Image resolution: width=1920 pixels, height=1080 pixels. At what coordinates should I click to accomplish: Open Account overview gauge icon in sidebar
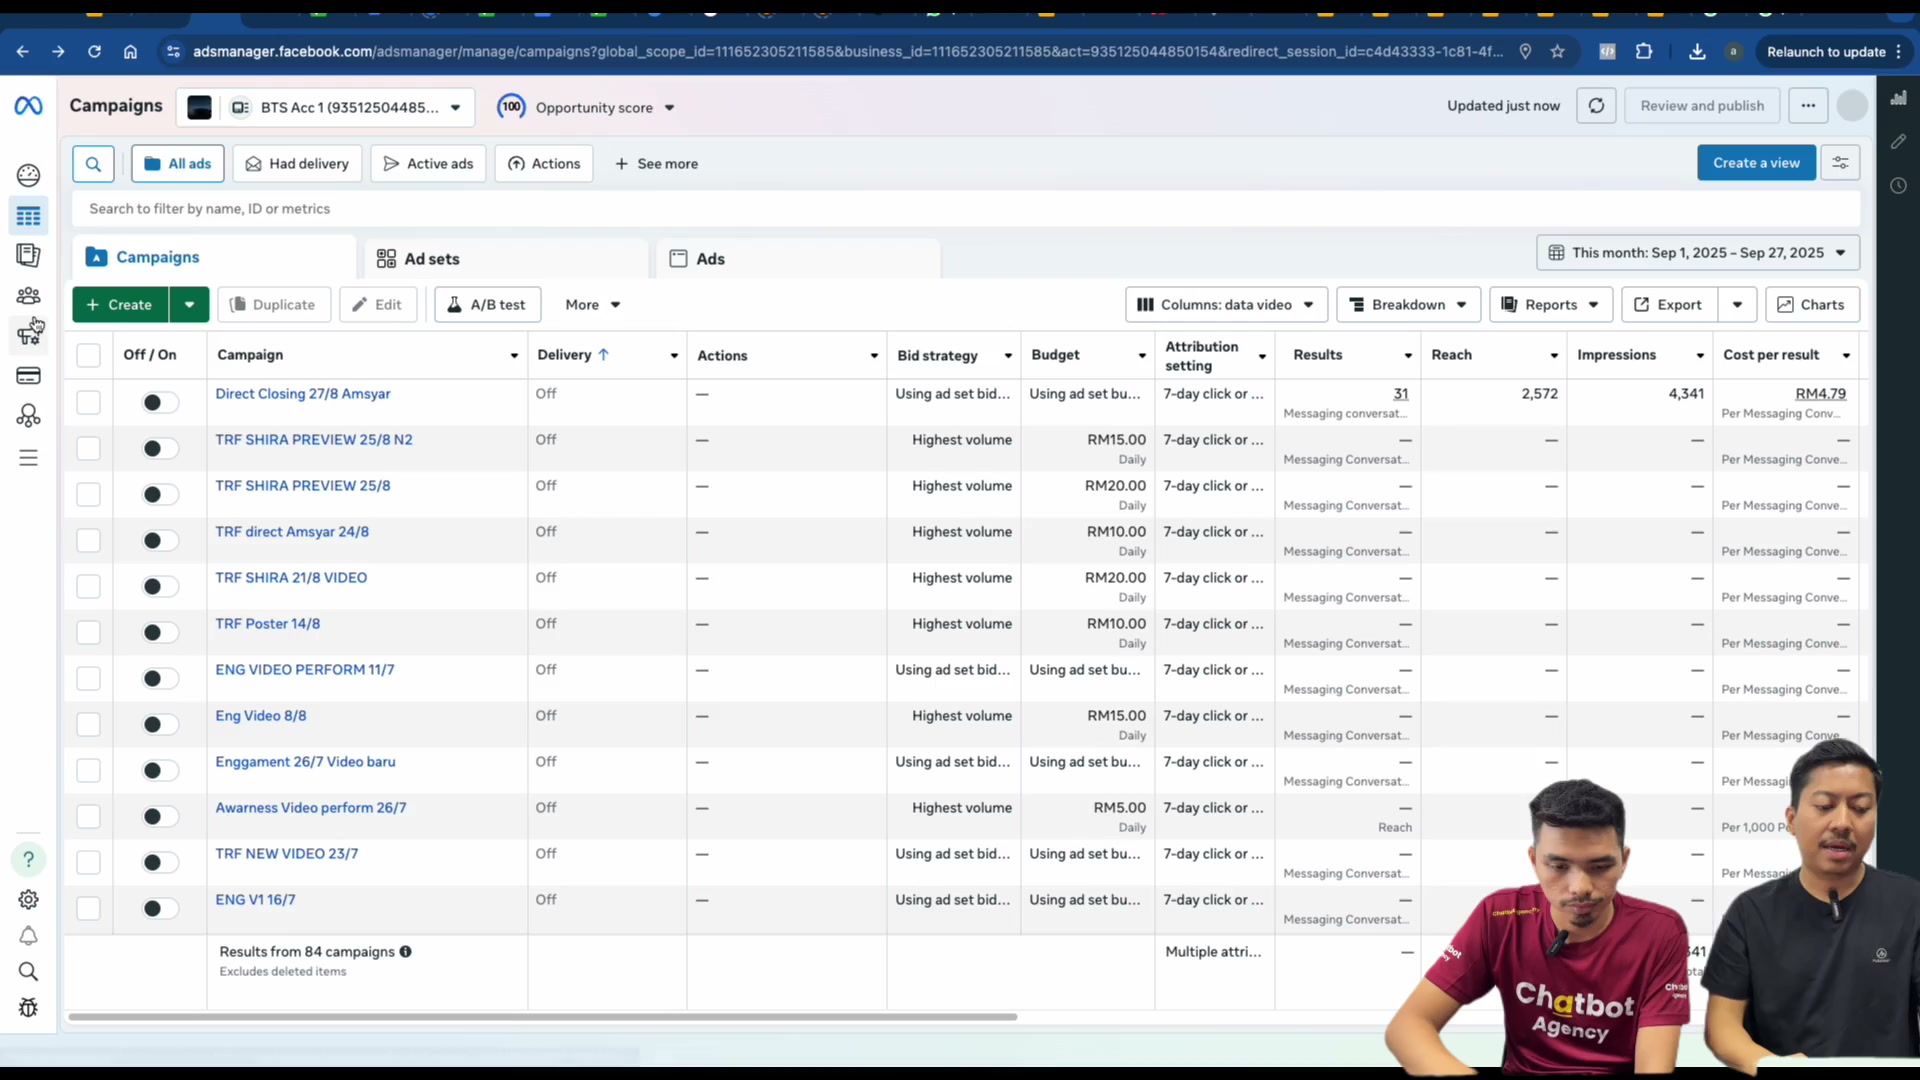(28, 175)
